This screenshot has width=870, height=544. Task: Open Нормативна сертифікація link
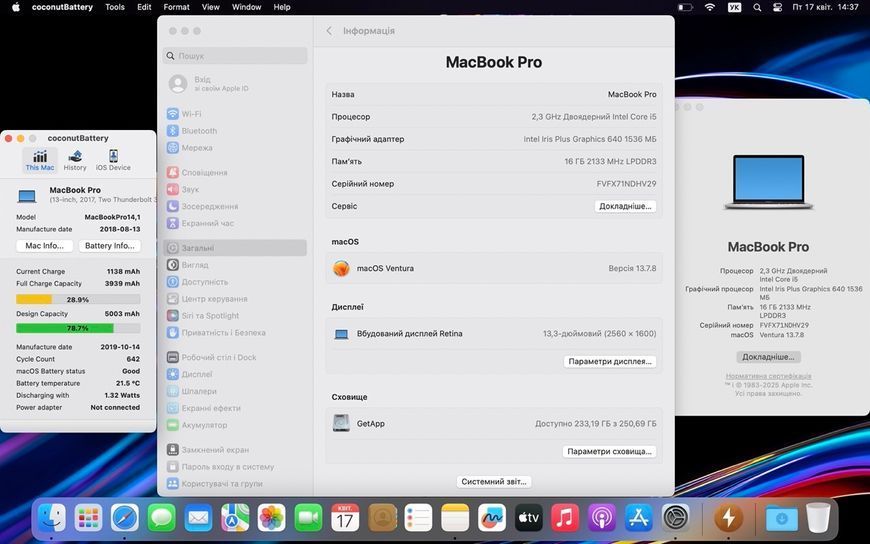(768, 376)
